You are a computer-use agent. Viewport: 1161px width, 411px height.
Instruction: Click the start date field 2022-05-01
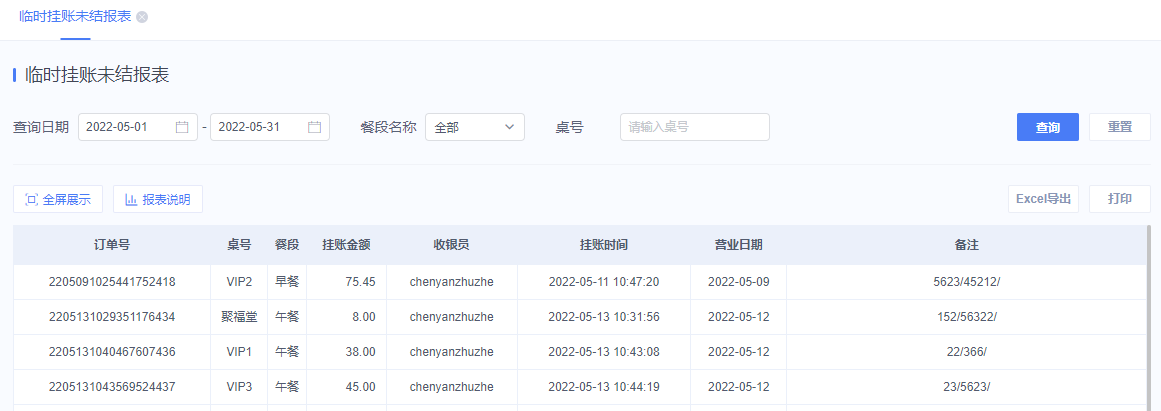pyautogui.click(x=138, y=127)
